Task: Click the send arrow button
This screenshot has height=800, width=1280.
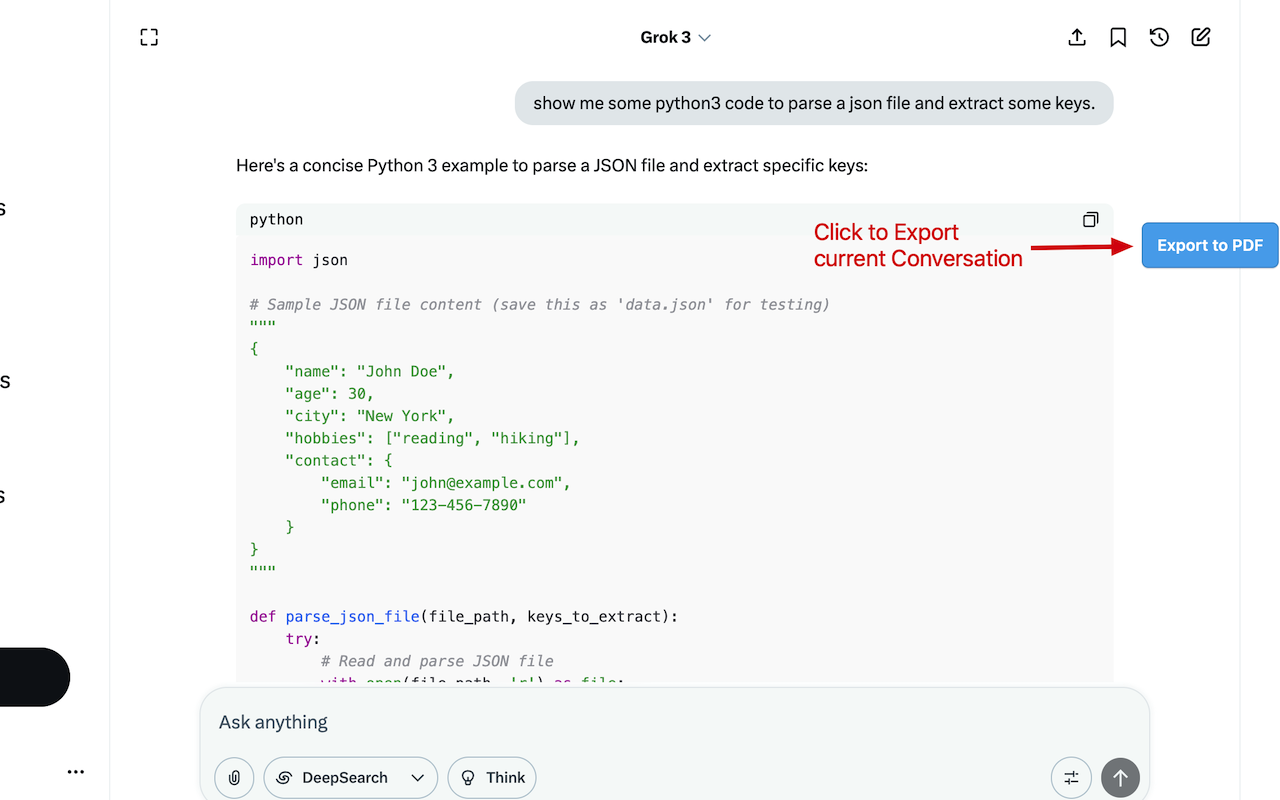Action: [1120, 777]
